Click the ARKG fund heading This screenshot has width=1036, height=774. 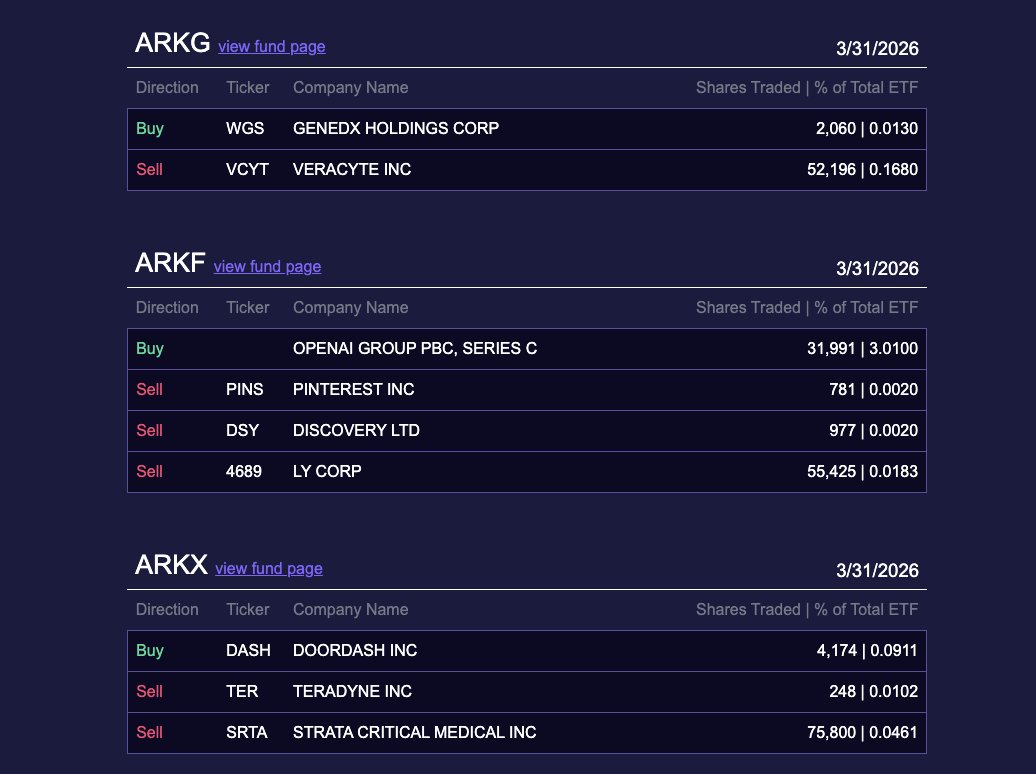172,43
